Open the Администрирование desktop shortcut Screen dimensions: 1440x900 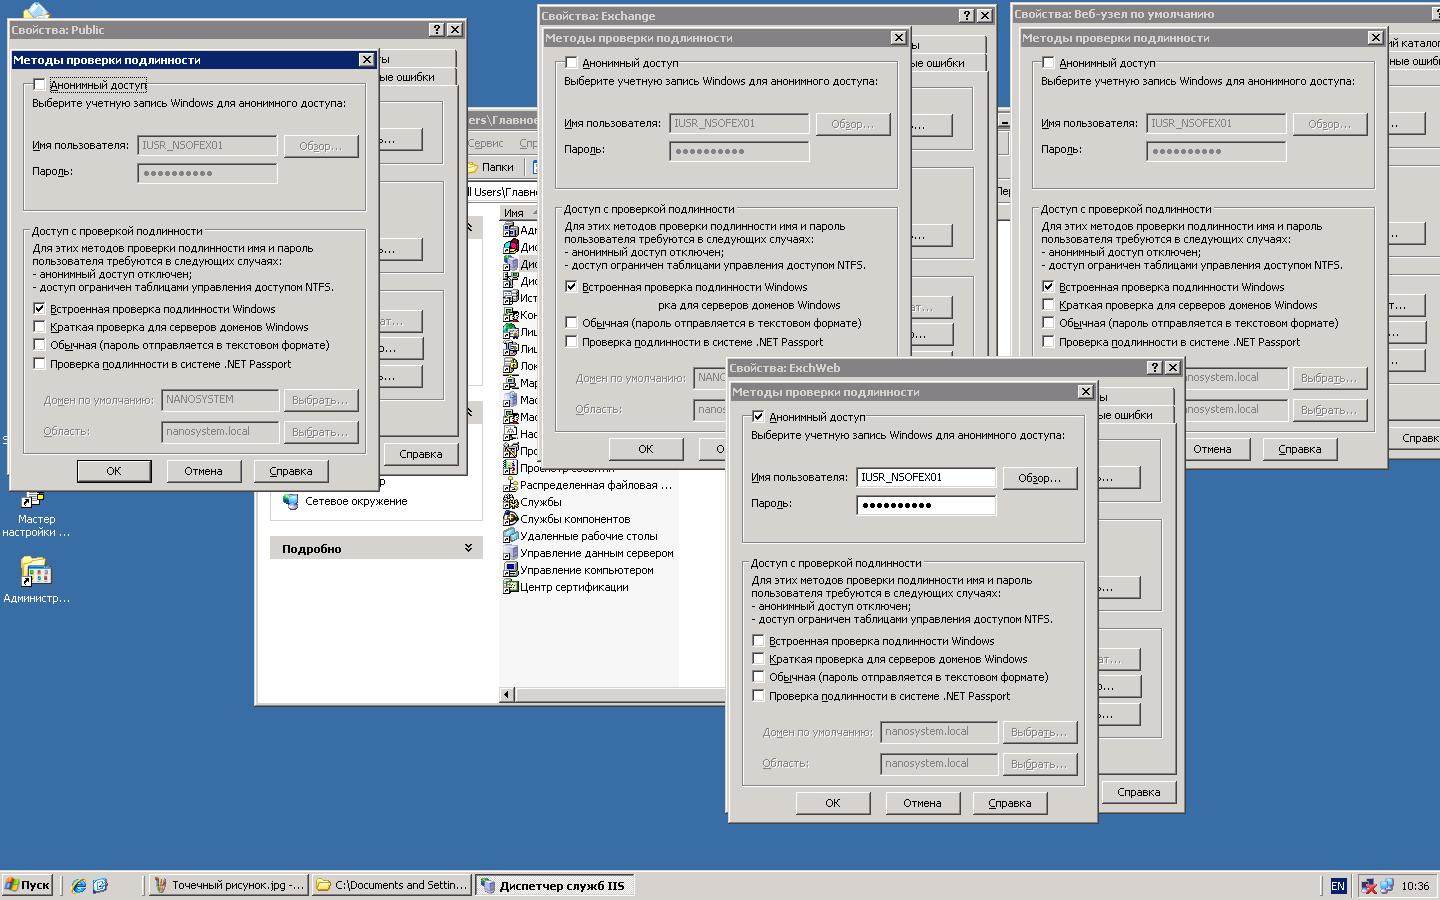click(x=36, y=573)
